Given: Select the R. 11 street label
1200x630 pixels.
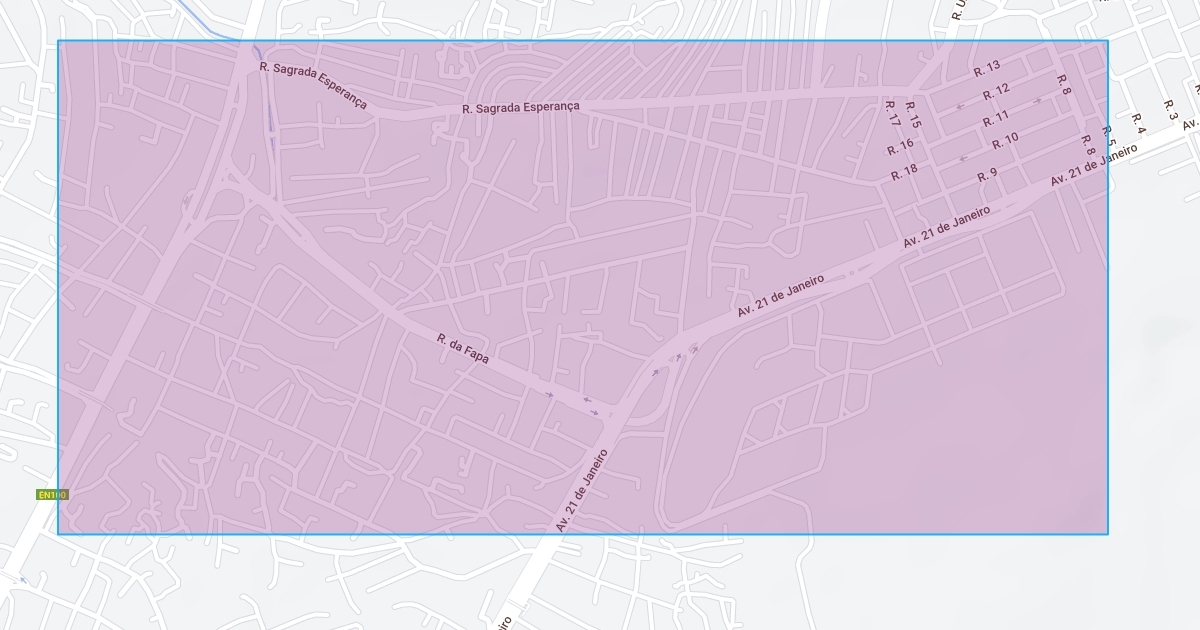Looking at the screenshot, I should [x=996, y=120].
